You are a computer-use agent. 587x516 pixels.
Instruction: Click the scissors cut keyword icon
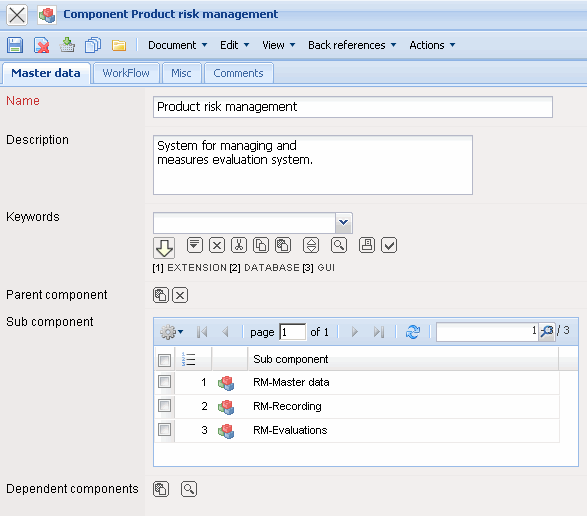coord(239,246)
